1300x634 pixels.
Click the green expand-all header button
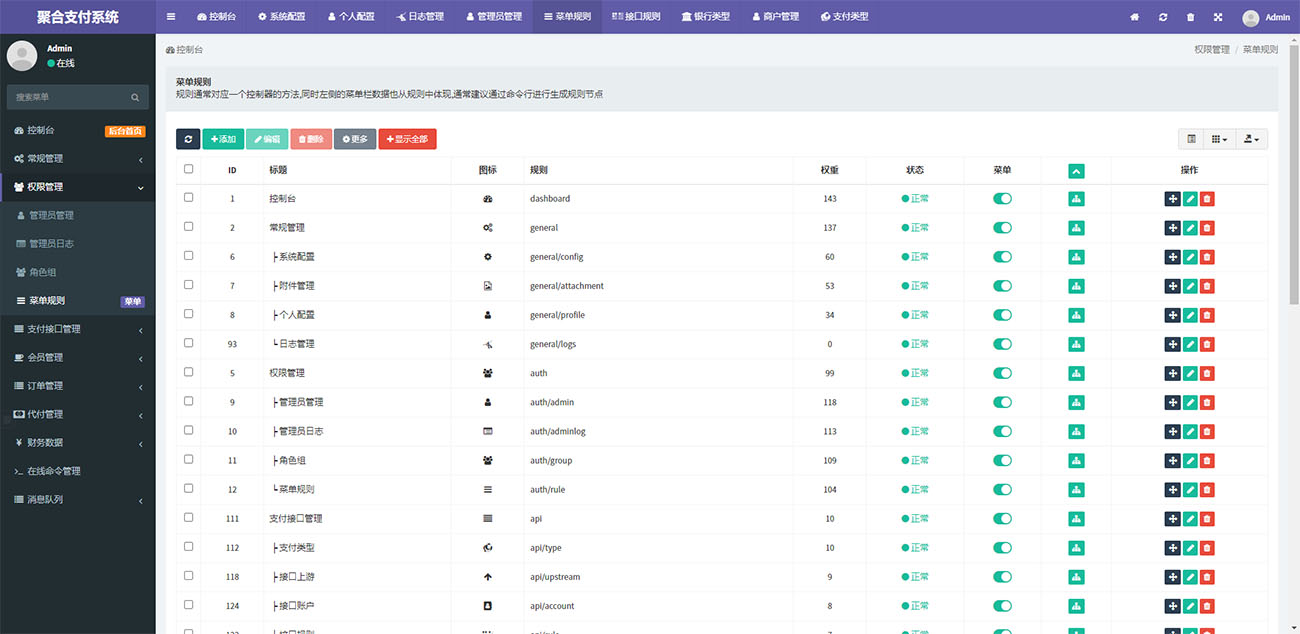click(1076, 171)
